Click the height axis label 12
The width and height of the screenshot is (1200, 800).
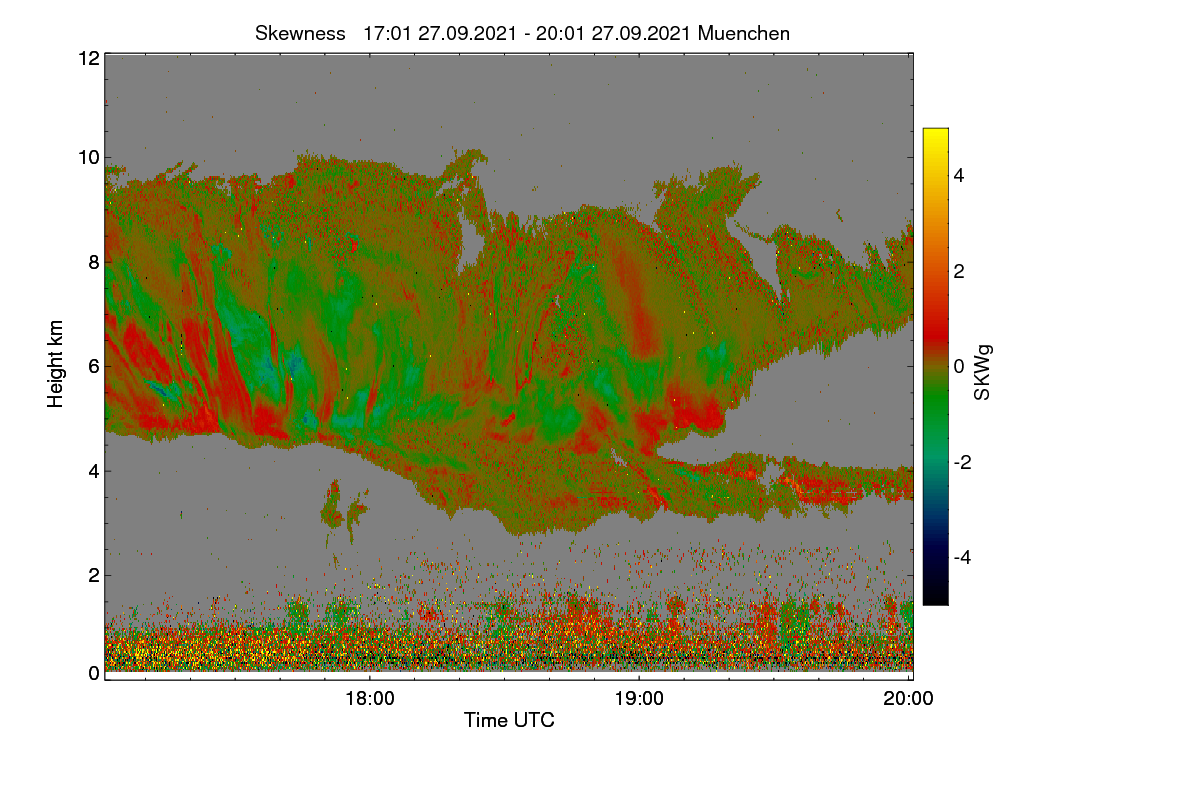tap(87, 58)
